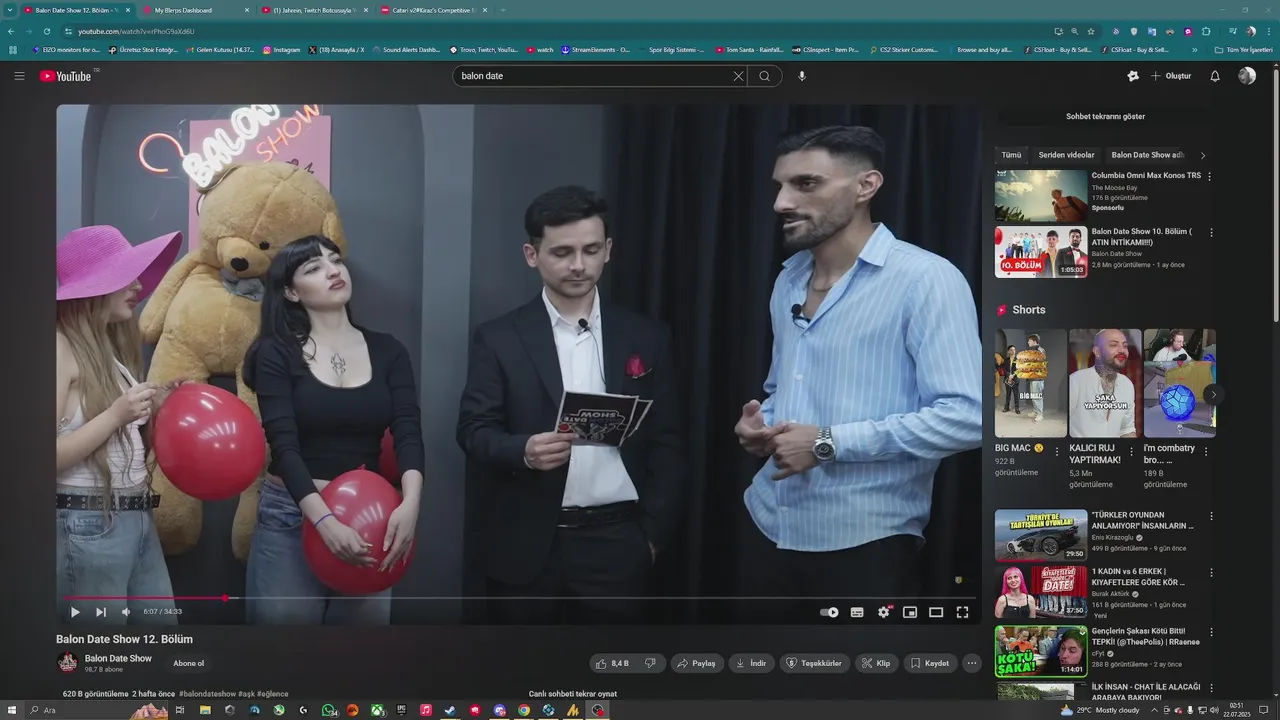1280x720 pixels.
Task: Open WhatsApp from the Windows taskbar
Action: click(329, 710)
